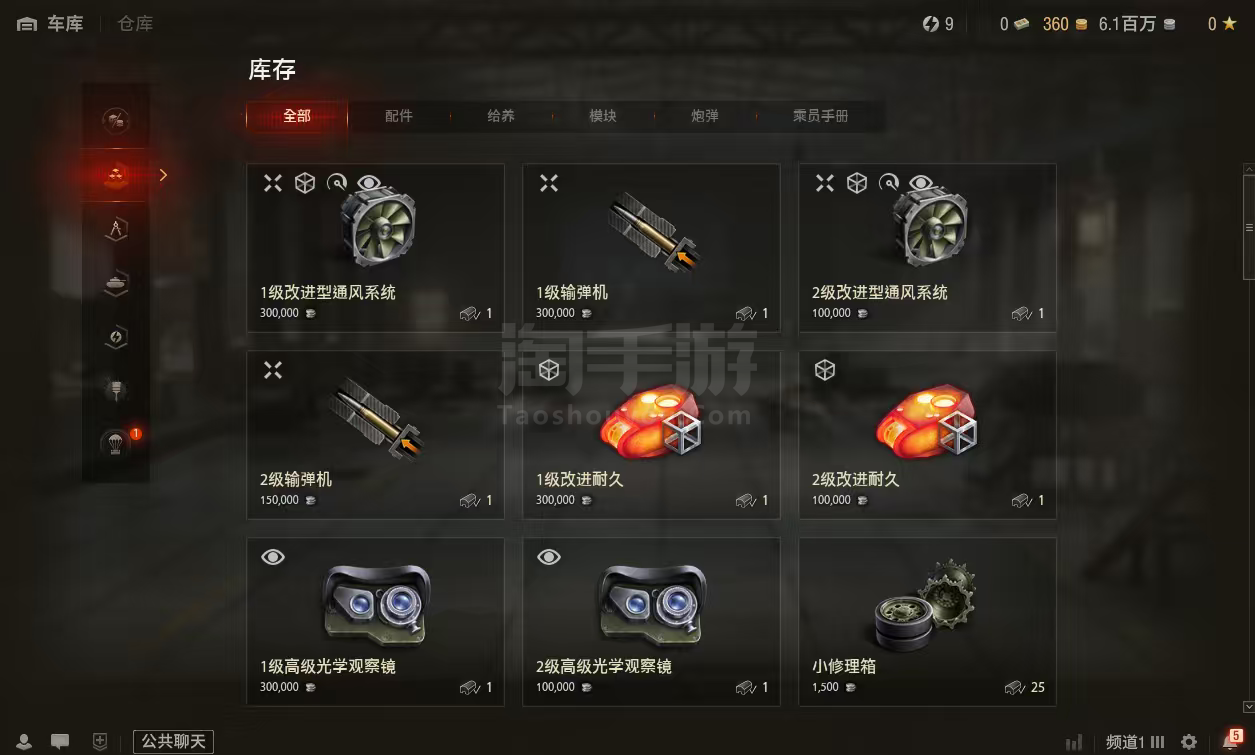This screenshot has width=1255, height=755.
Task: Open the chat bubble icon in bottom bar
Action: [60, 742]
